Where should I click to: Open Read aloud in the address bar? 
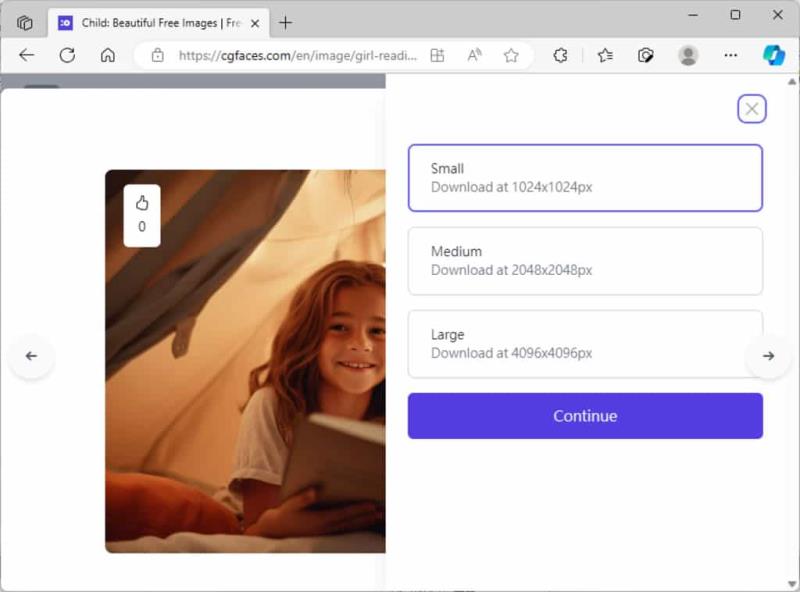[474, 55]
